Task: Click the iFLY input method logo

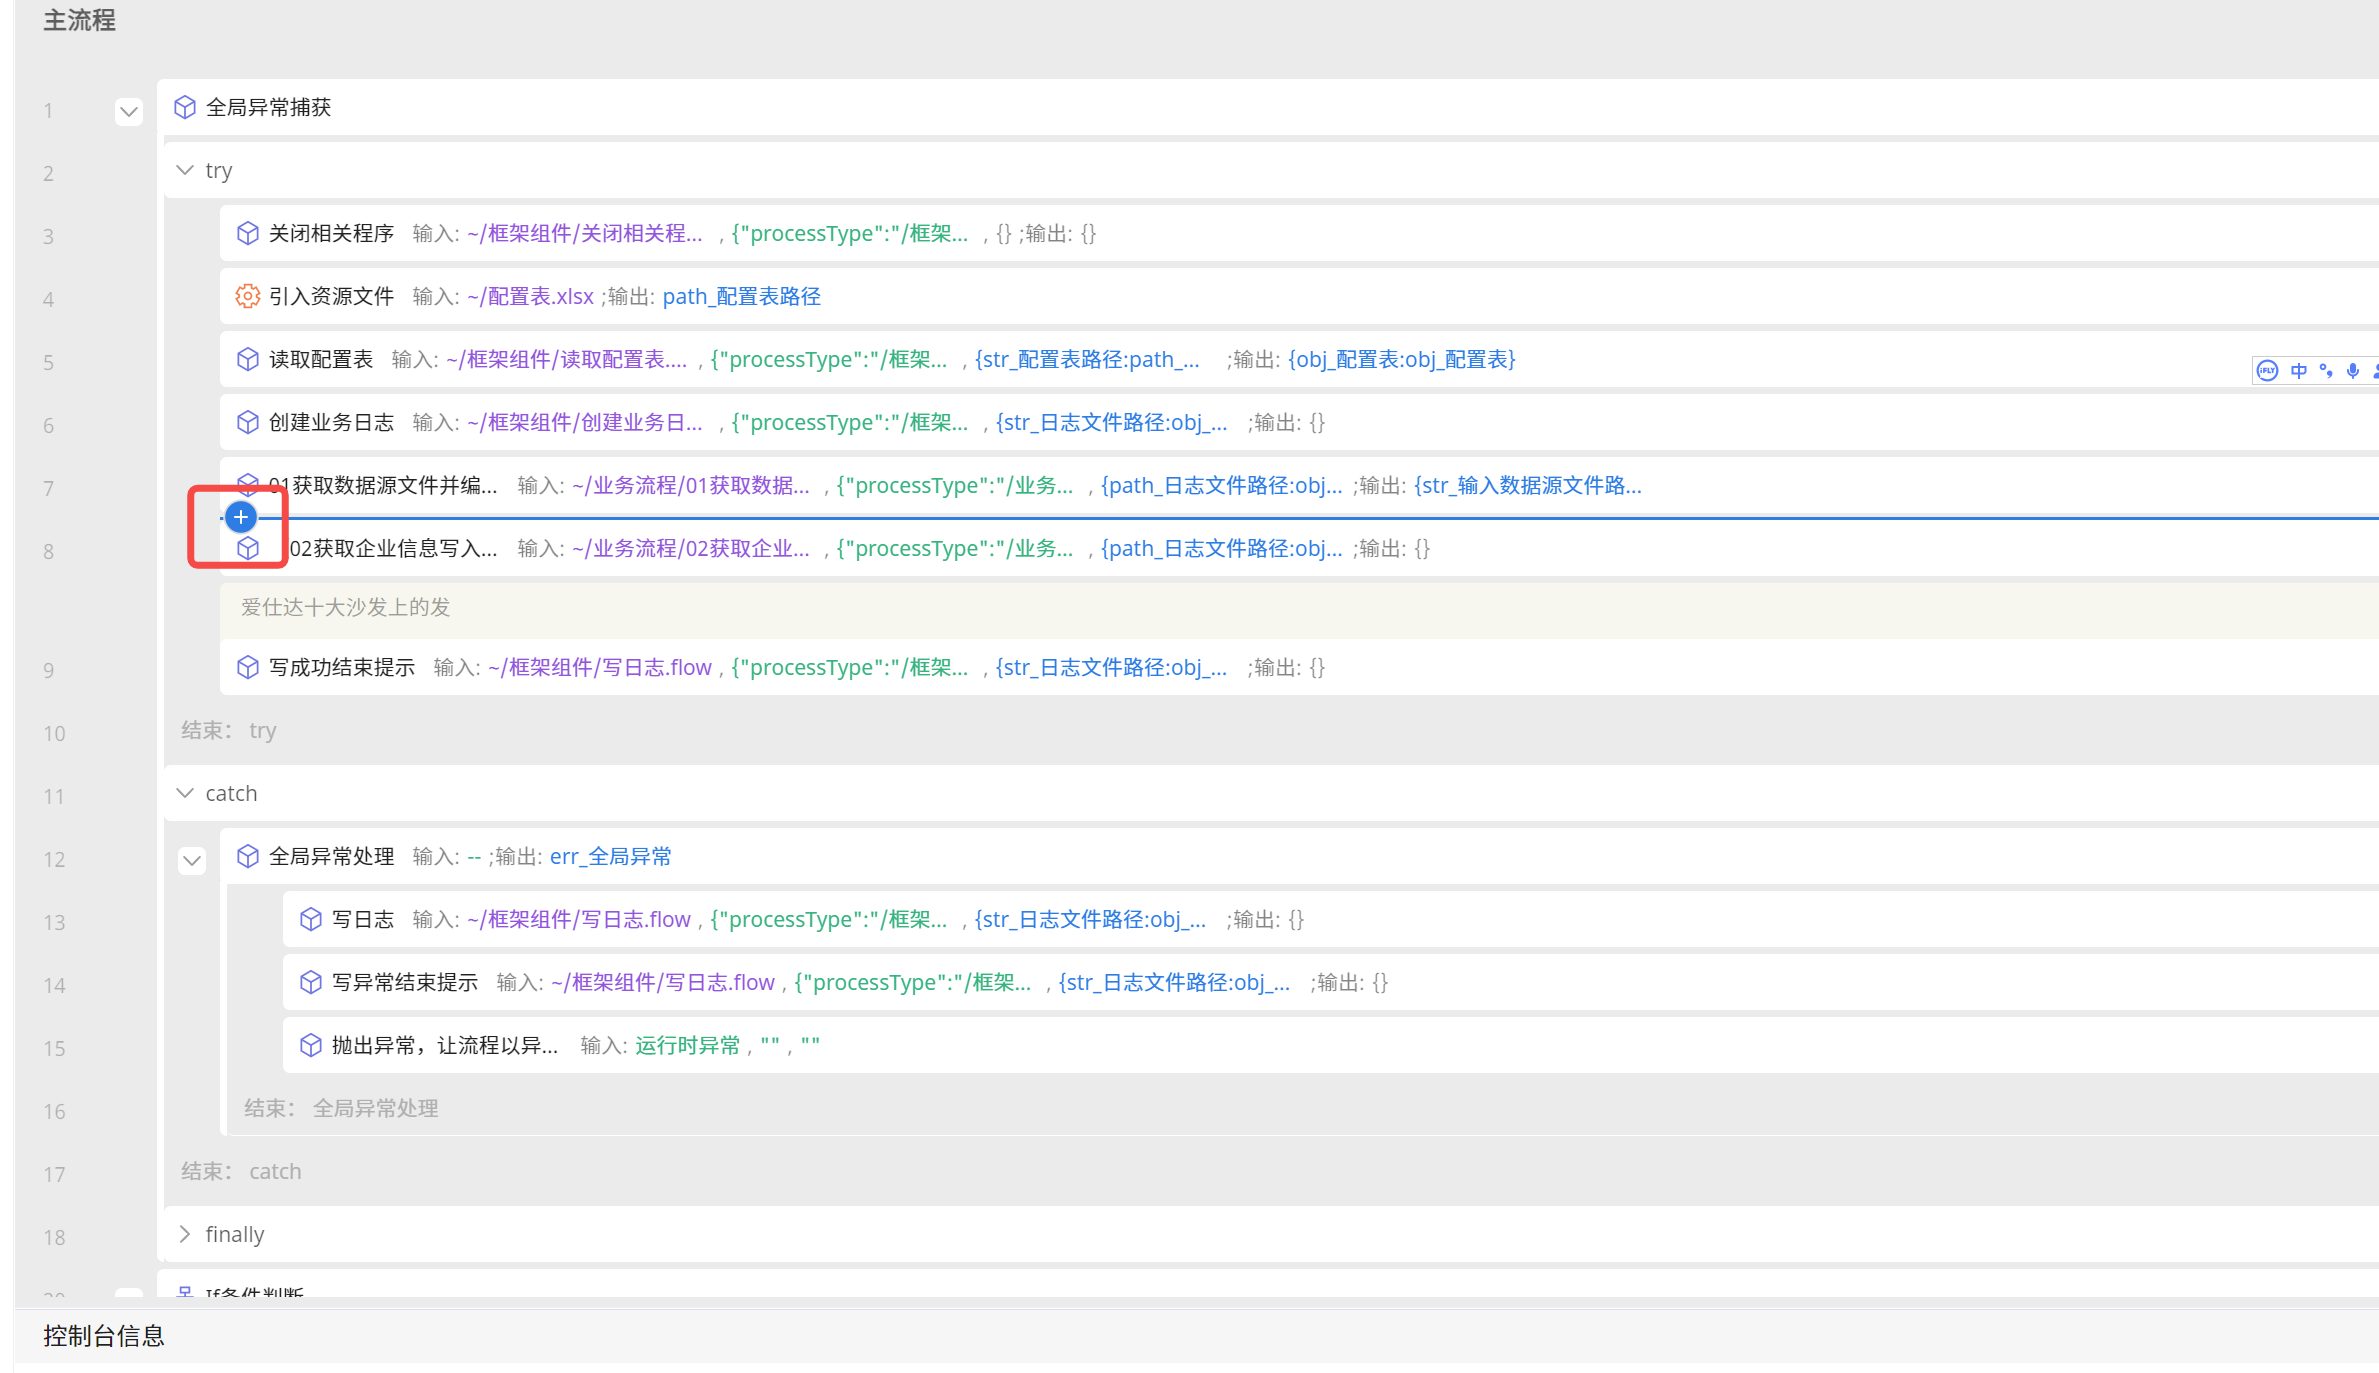Action: tap(2267, 371)
